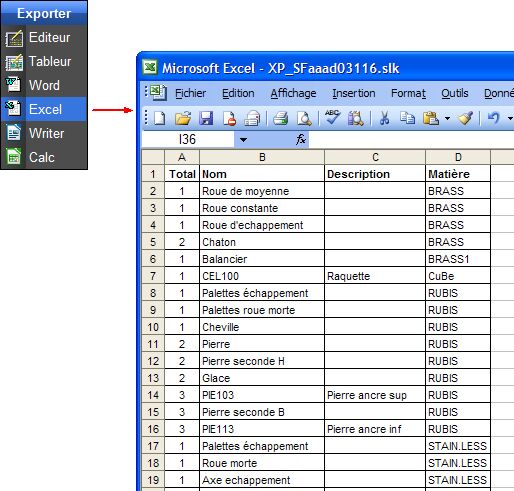Select column C header
This screenshot has width=514, height=491.
point(375,157)
